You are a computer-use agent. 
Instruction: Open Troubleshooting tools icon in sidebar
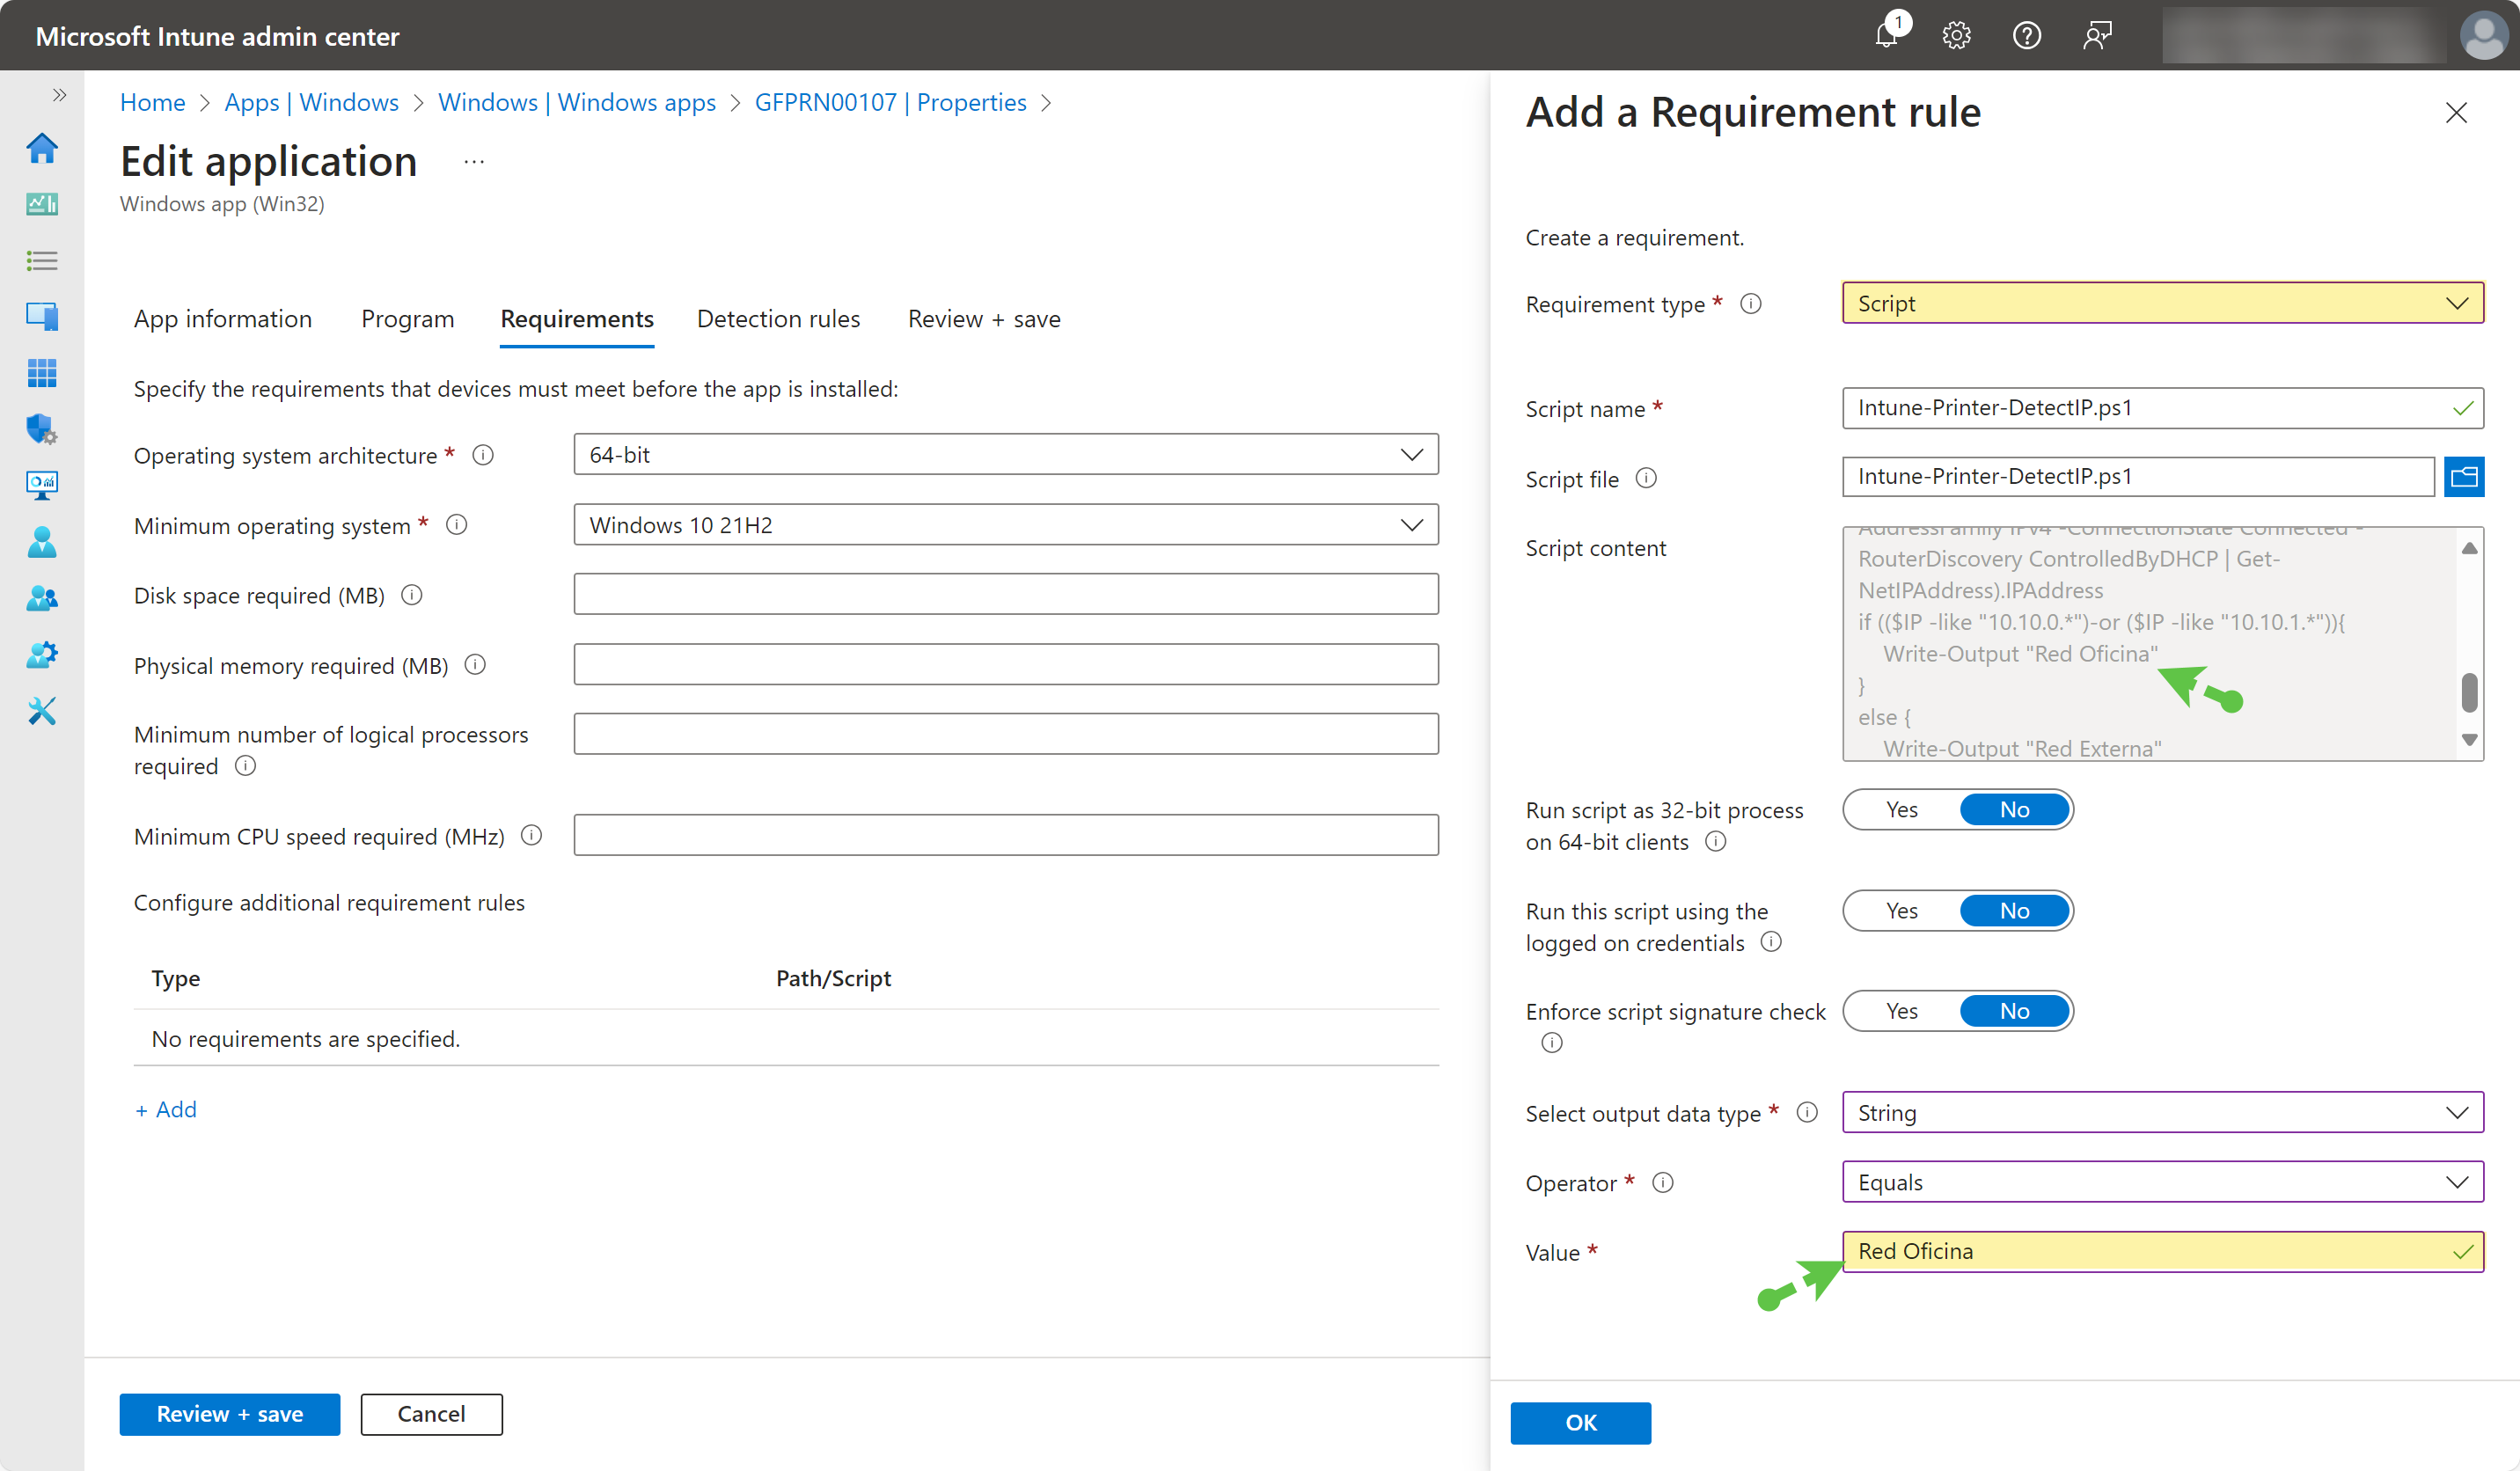point(42,711)
